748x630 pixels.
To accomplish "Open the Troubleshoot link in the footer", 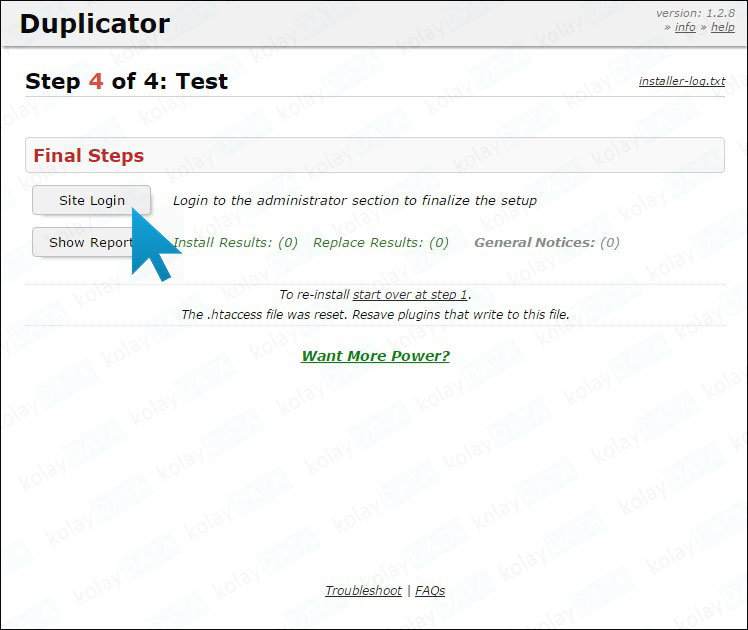I will tap(364, 590).
